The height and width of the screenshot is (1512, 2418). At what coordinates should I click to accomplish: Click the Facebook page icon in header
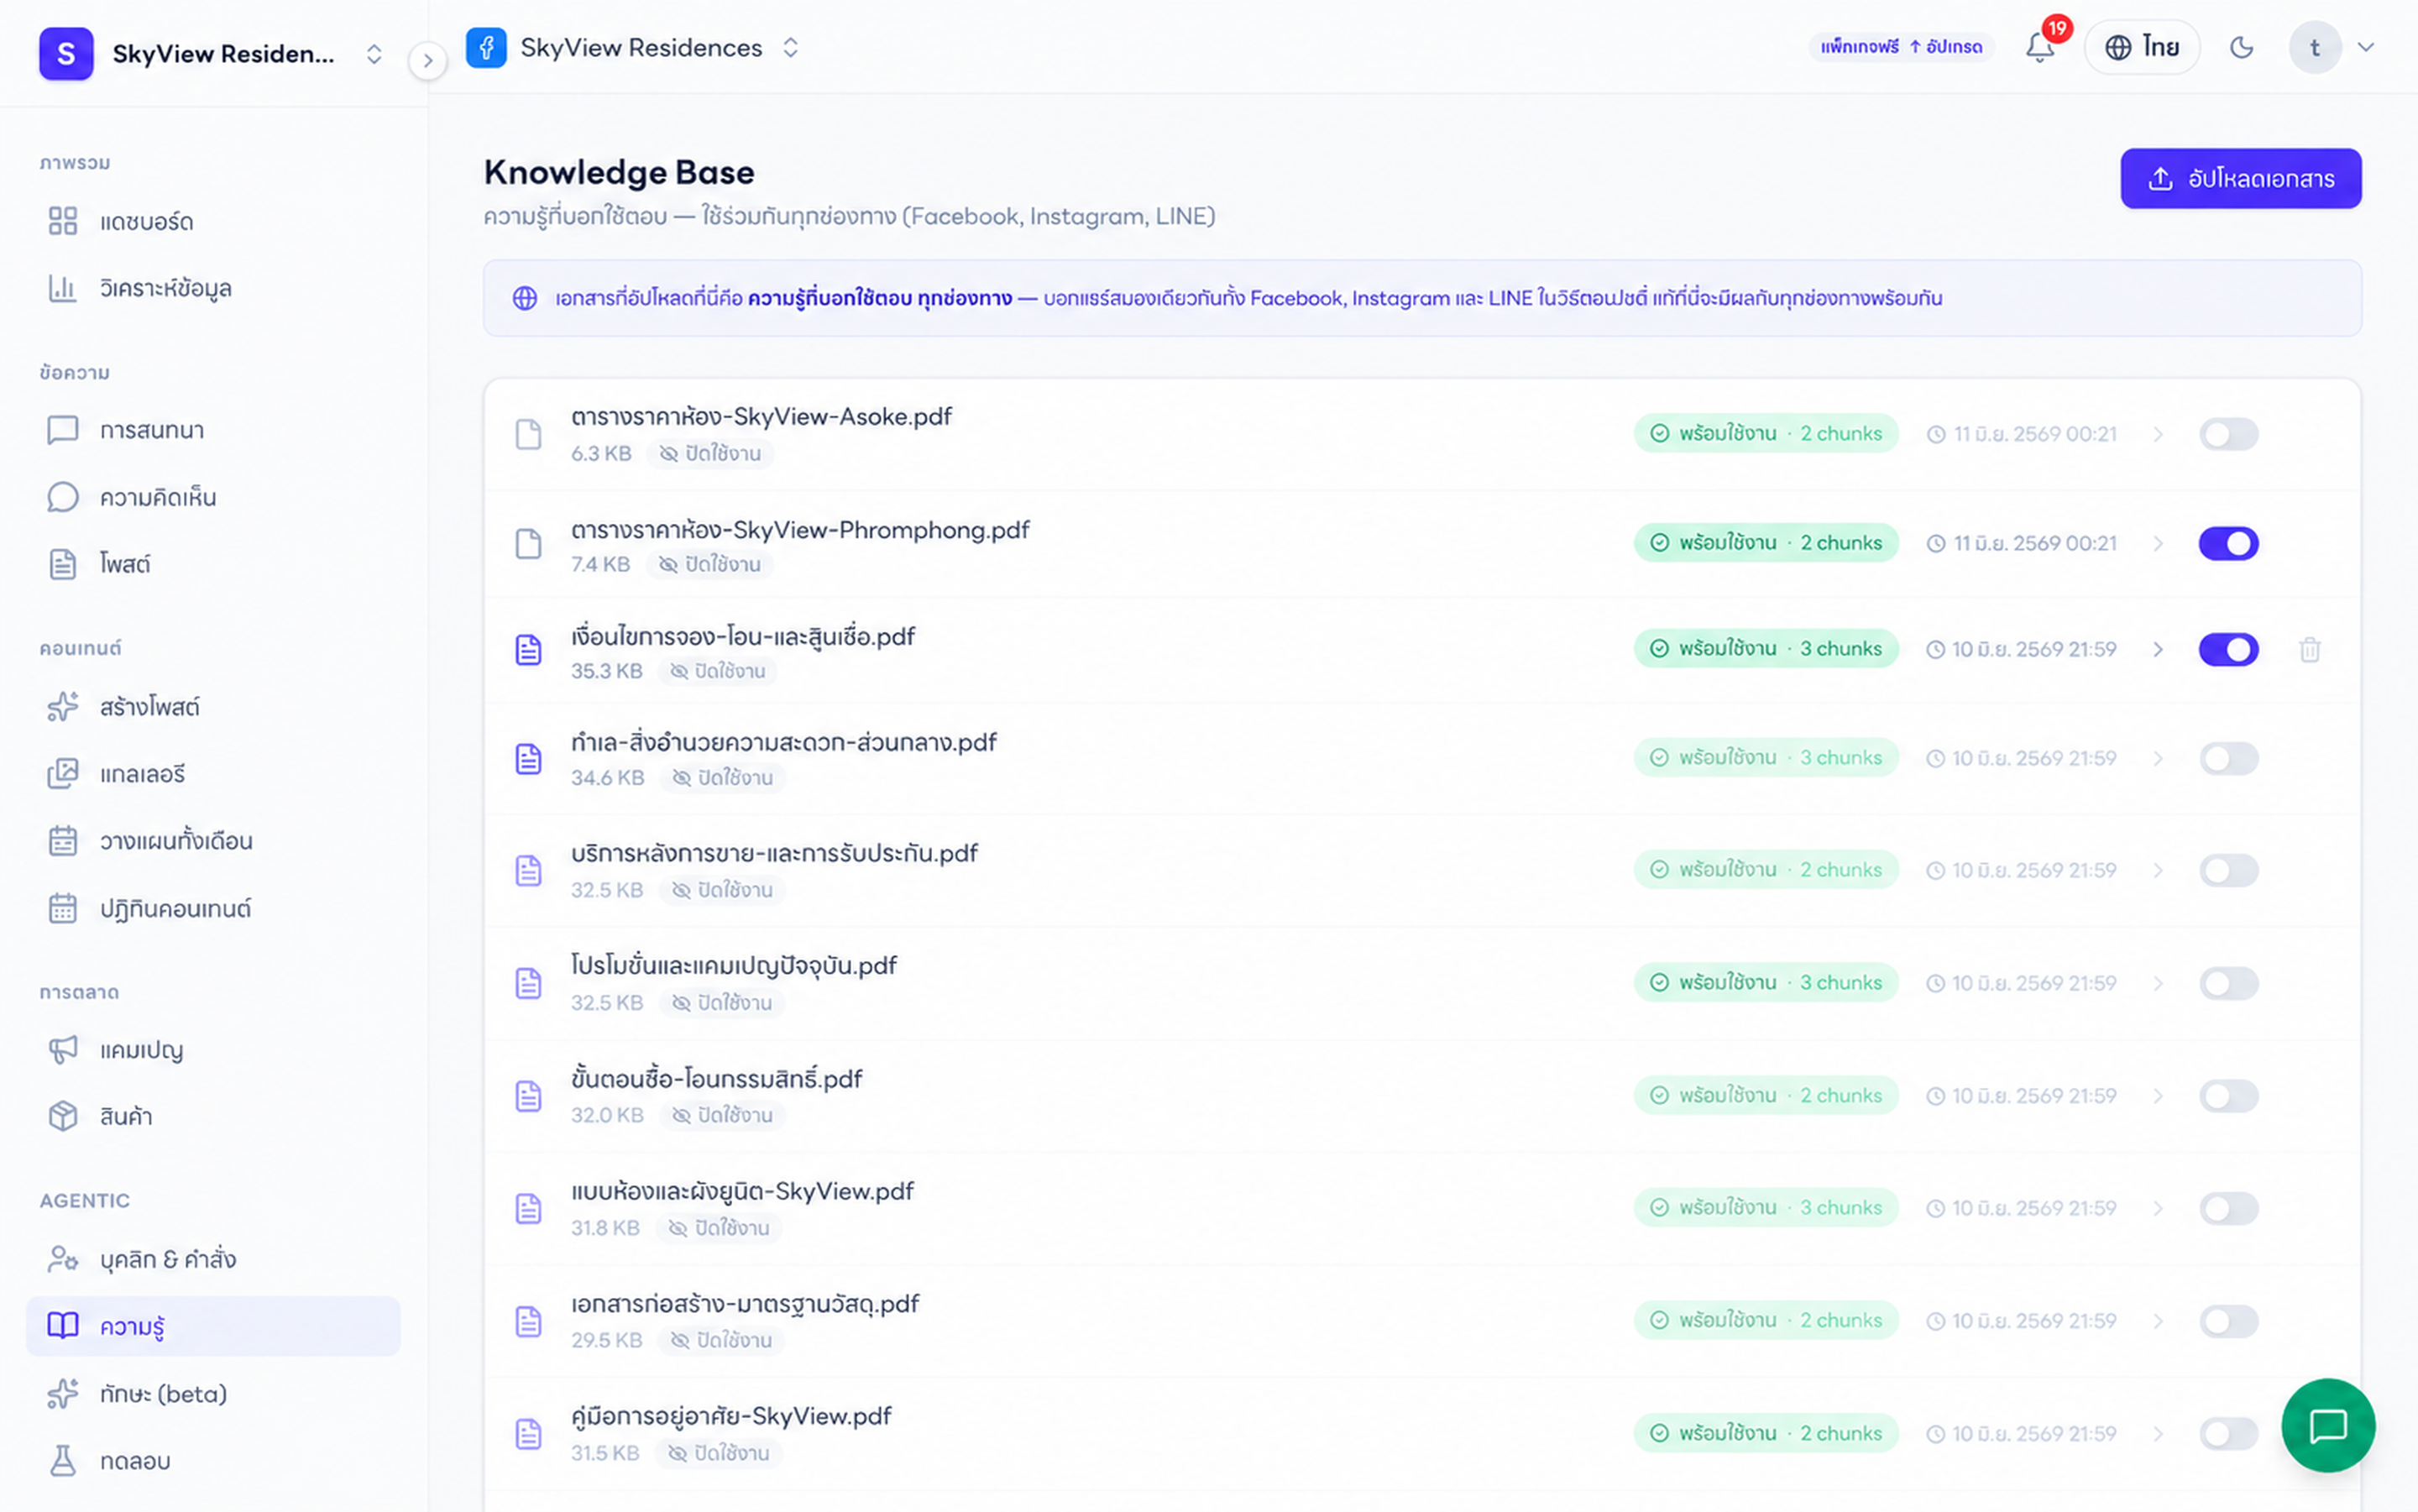point(486,47)
